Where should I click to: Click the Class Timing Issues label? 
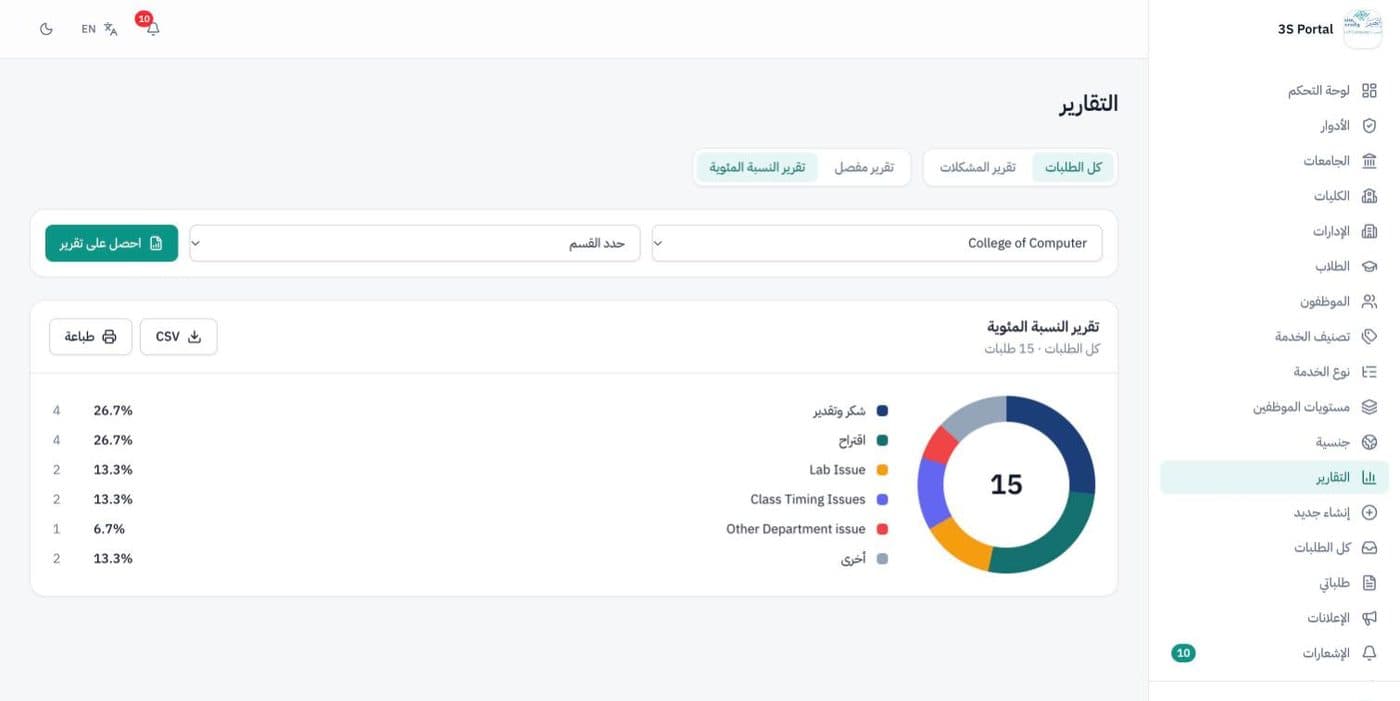pyautogui.click(x=808, y=499)
